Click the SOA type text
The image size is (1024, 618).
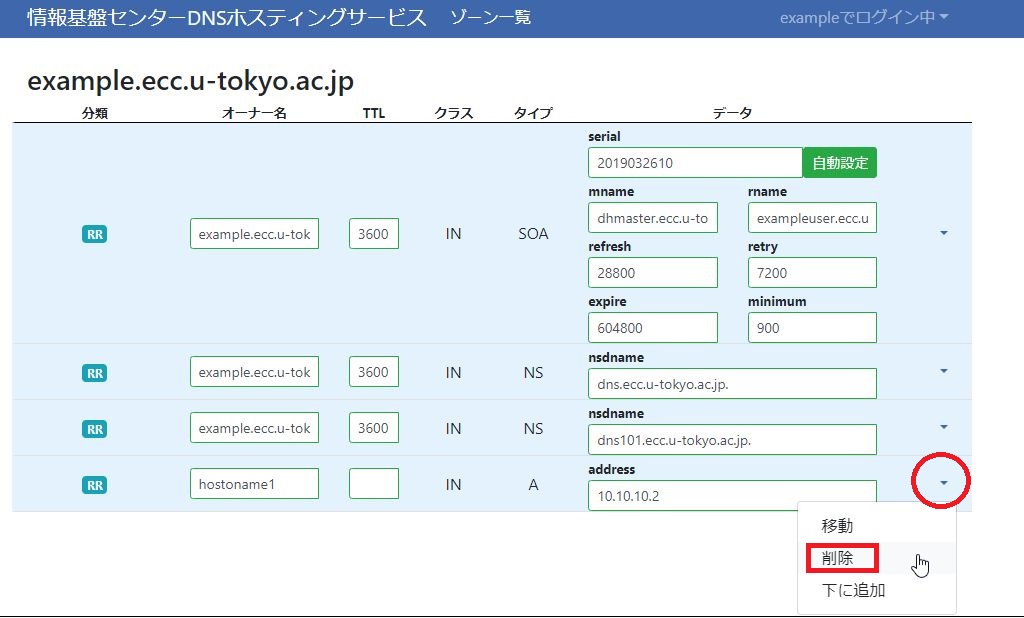pyautogui.click(x=533, y=234)
